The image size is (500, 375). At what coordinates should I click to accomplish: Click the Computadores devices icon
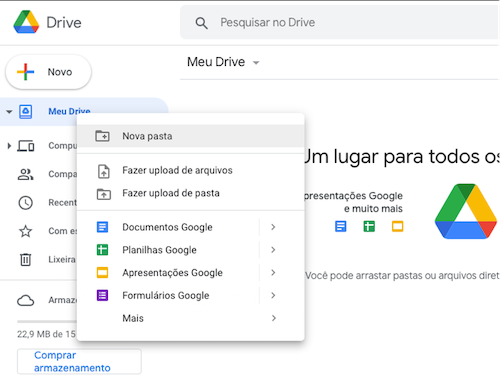point(26,146)
